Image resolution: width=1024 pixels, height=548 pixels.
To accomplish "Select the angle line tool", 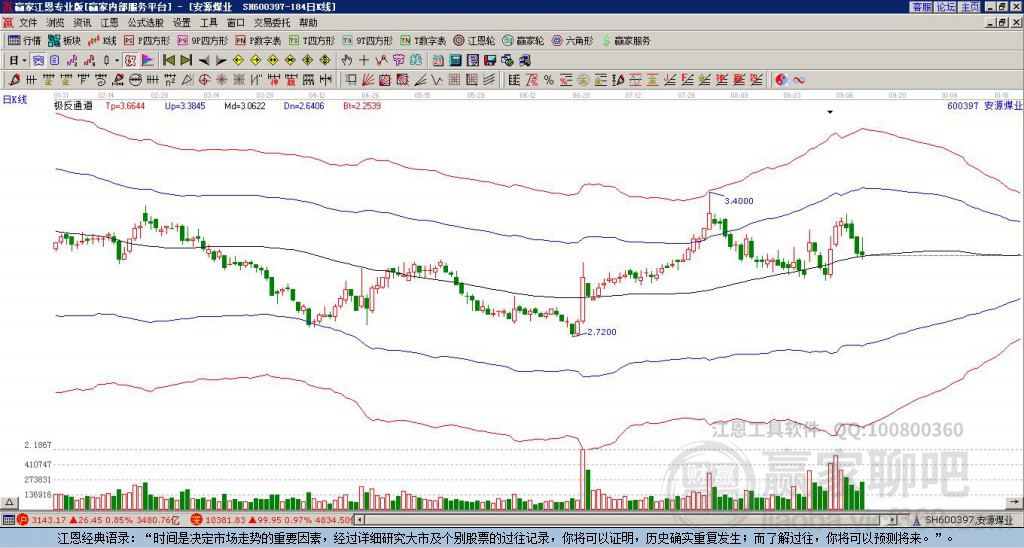I will (x=420, y=80).
